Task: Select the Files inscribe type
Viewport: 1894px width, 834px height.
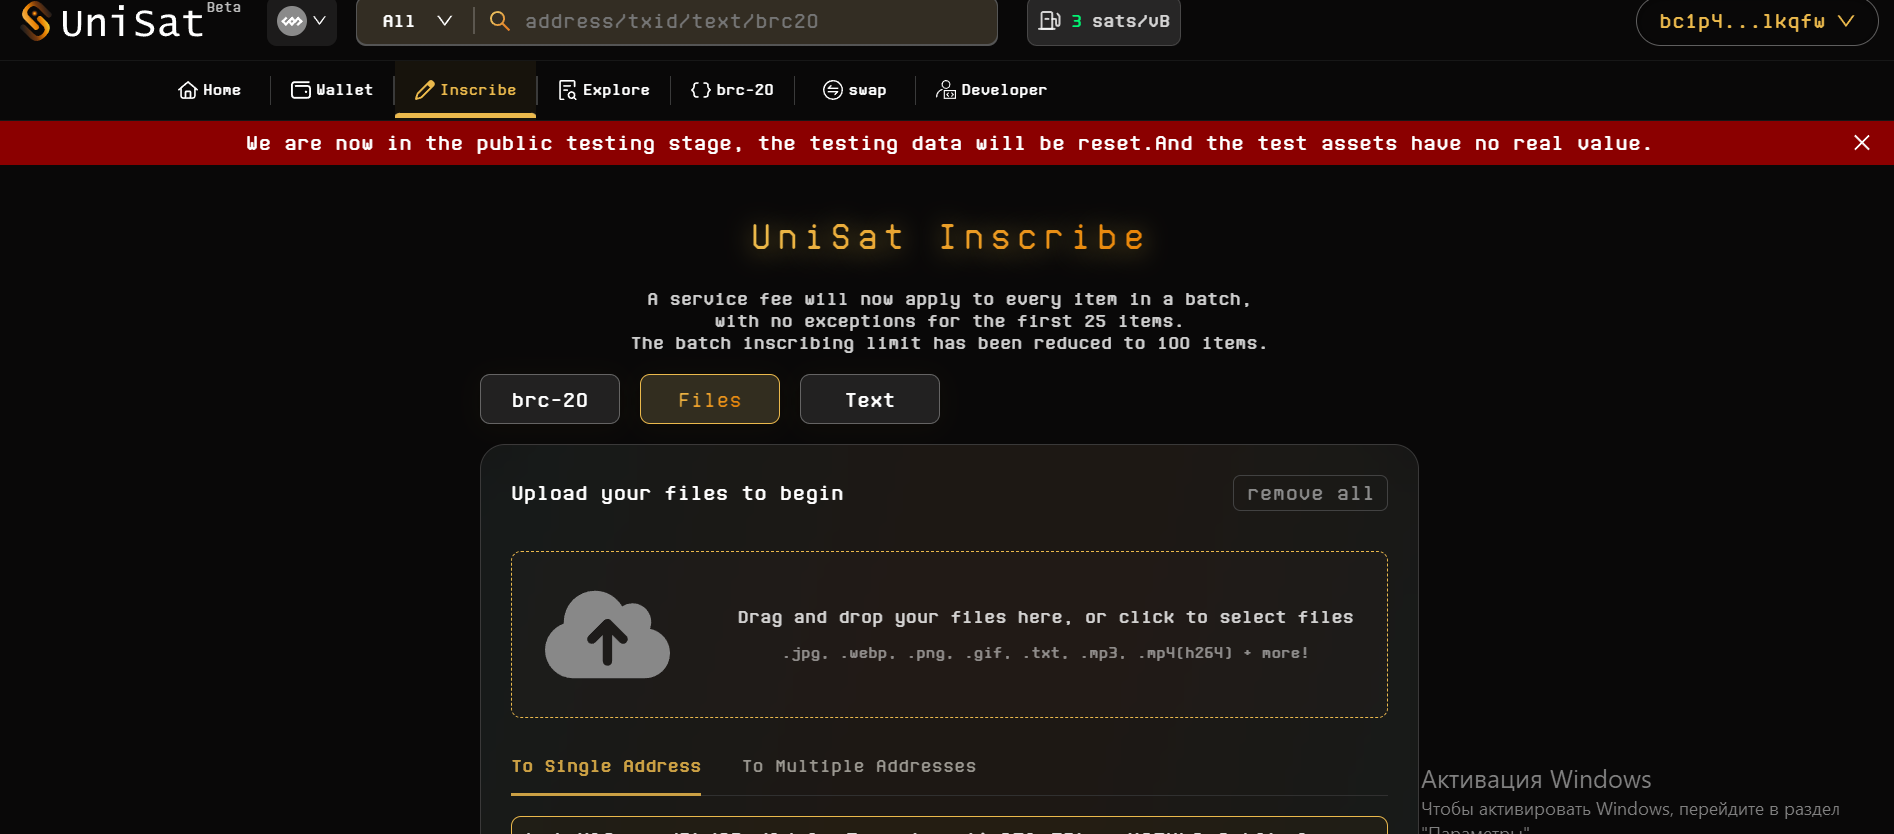Action: pyautogui.click(x=710, y=400)
